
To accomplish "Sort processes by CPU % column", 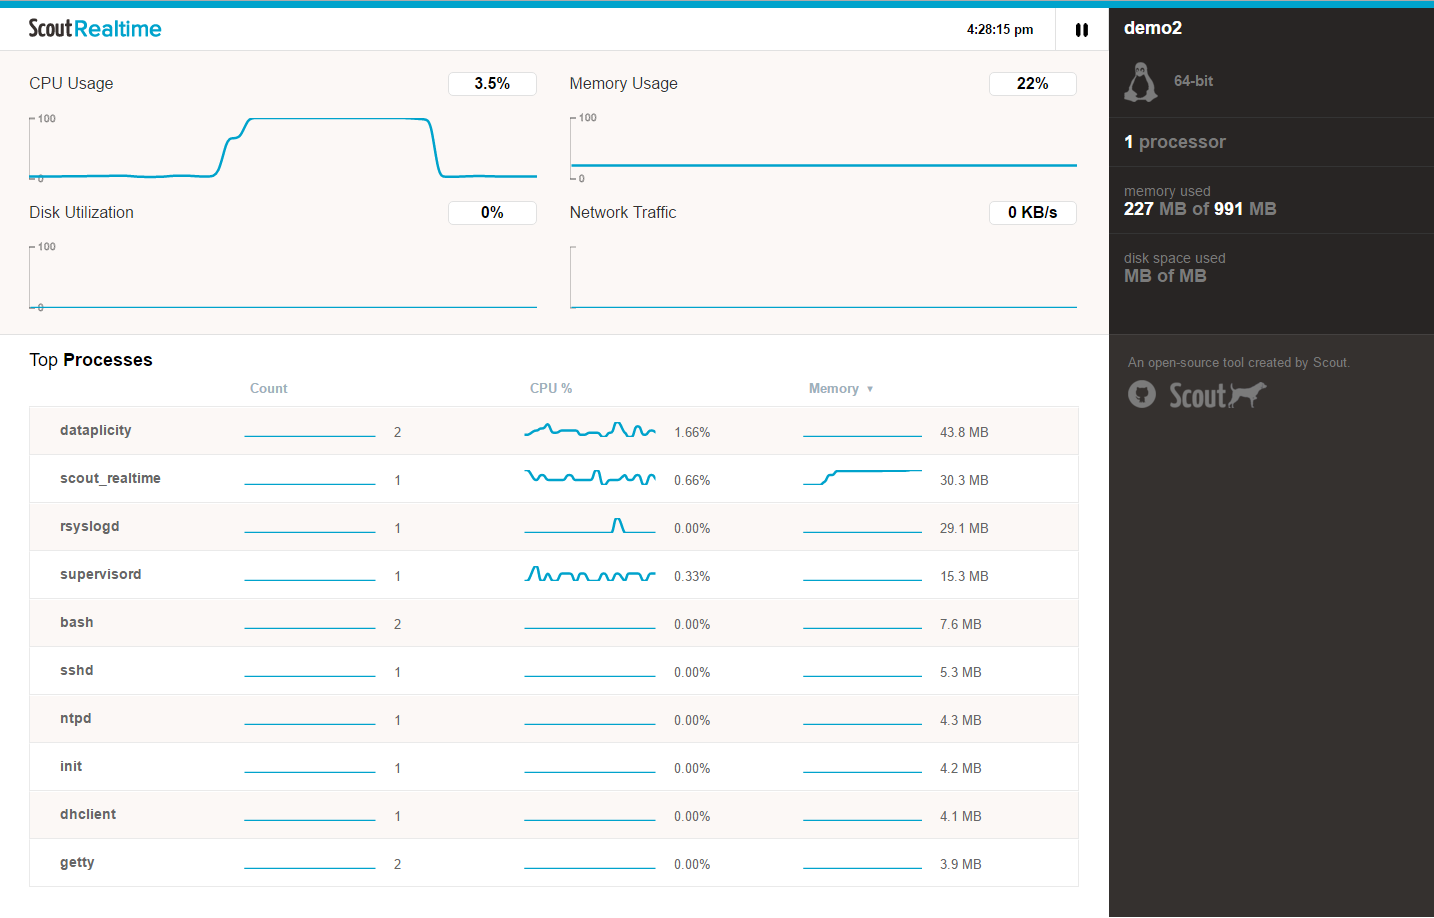I will pos(551,388).
